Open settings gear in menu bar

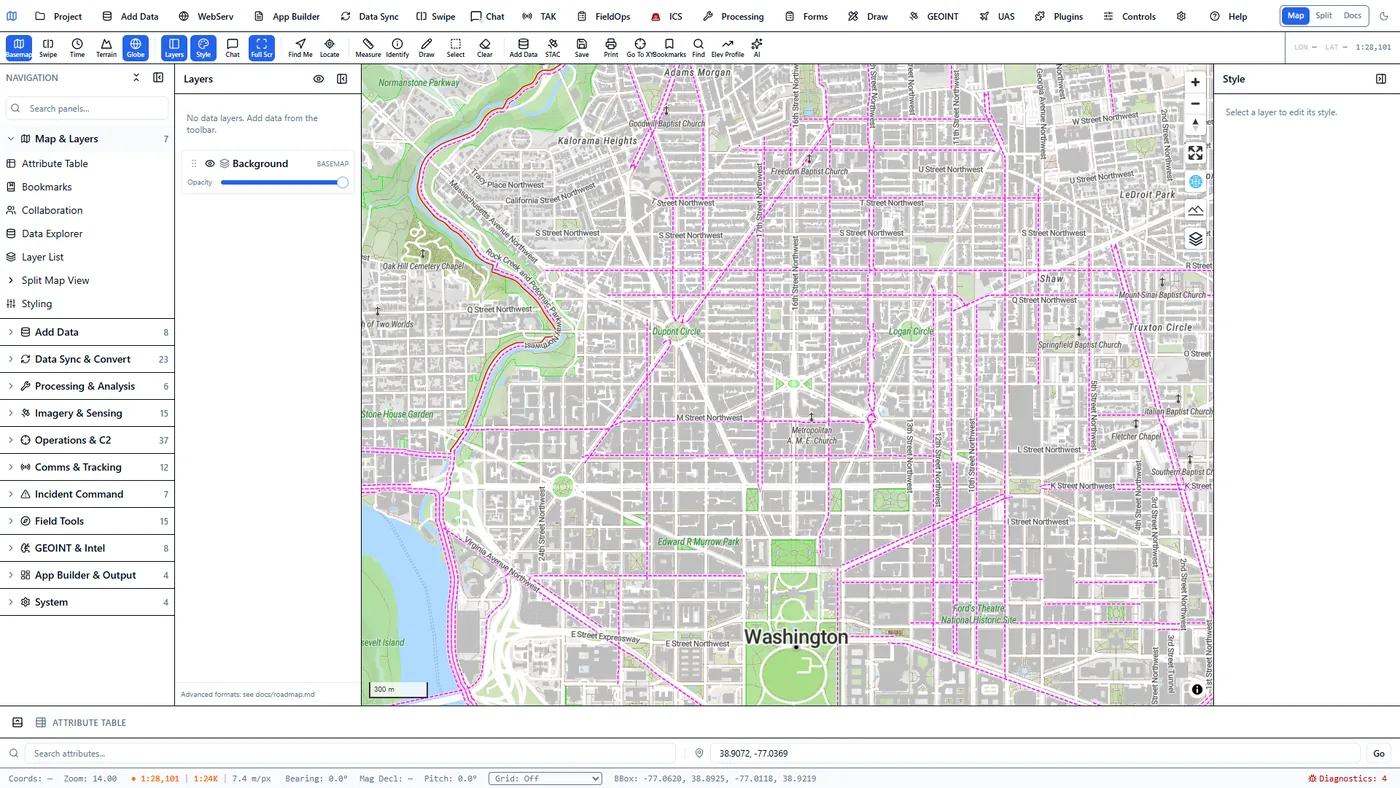(1181, 16)
